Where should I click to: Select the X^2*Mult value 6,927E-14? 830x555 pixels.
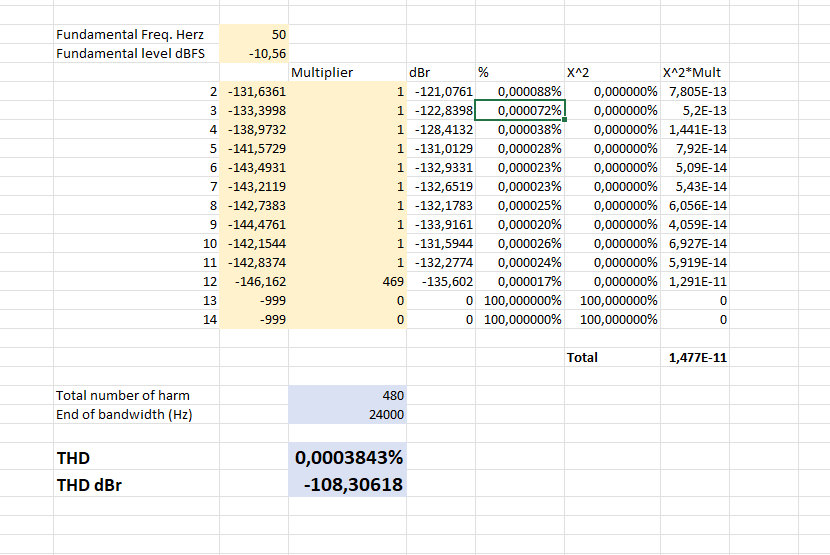point(694,244)
